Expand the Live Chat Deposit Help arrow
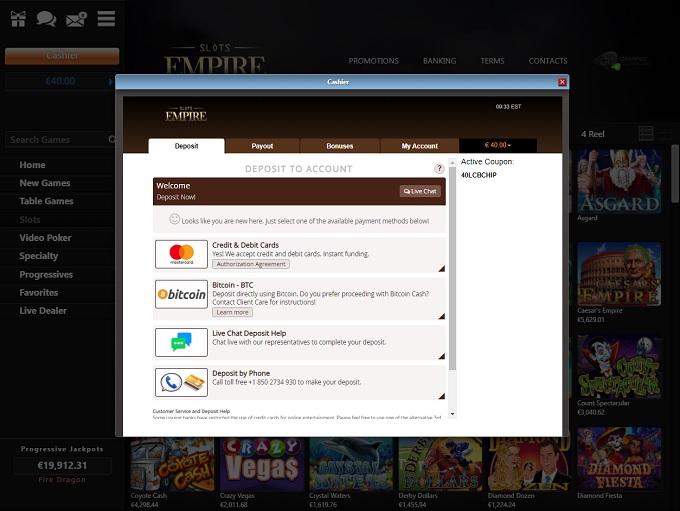 pos(441,356)
